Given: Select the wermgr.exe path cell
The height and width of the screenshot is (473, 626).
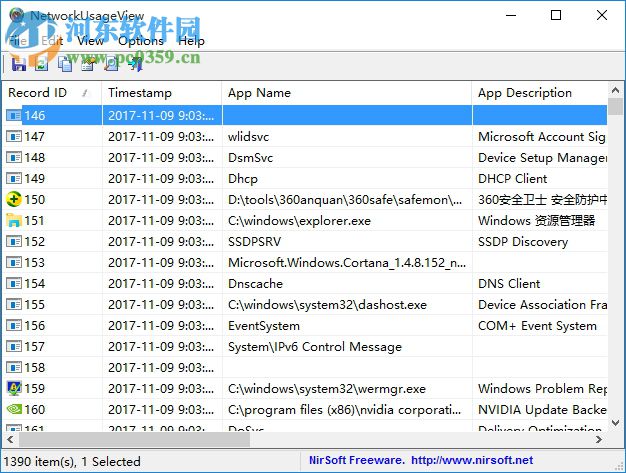Looking at the screenshot, I should [x=347, y=388].
